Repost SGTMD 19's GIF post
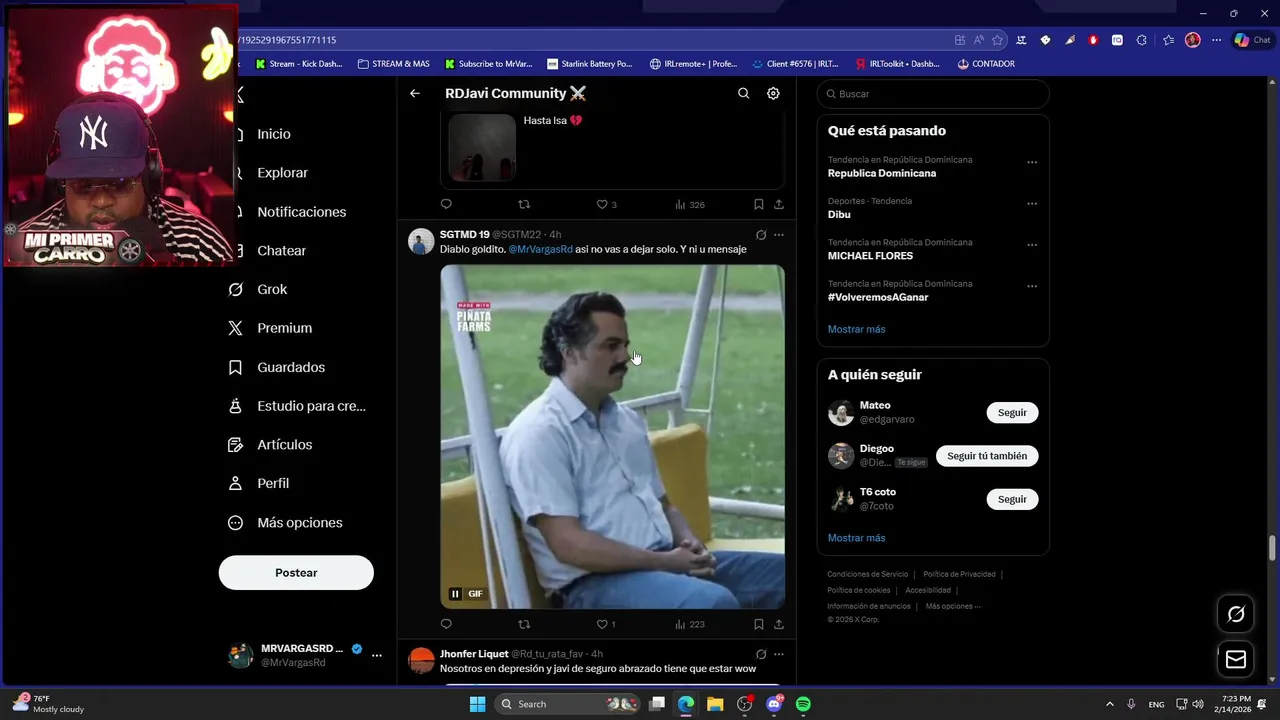1280x720 pixels. [x=524, y=624]
